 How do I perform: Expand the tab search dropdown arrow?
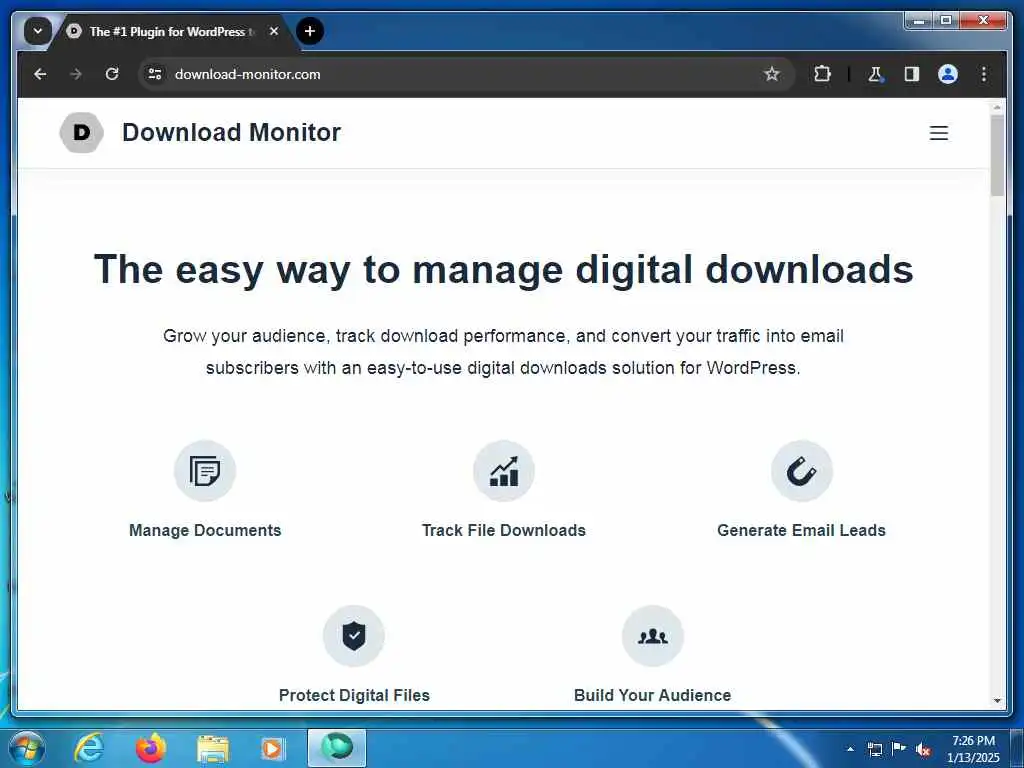point(38,31)
